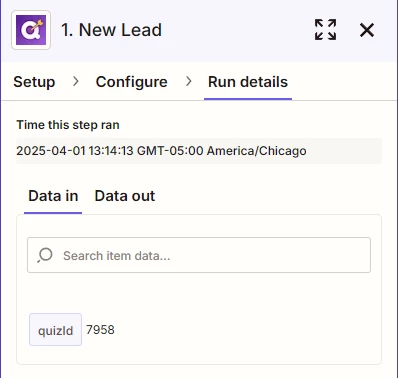Image resolution: width=398 pixels, height=378 pixels.
Task: Select the 7958 quizId value
Action: (x=100, y=330)
